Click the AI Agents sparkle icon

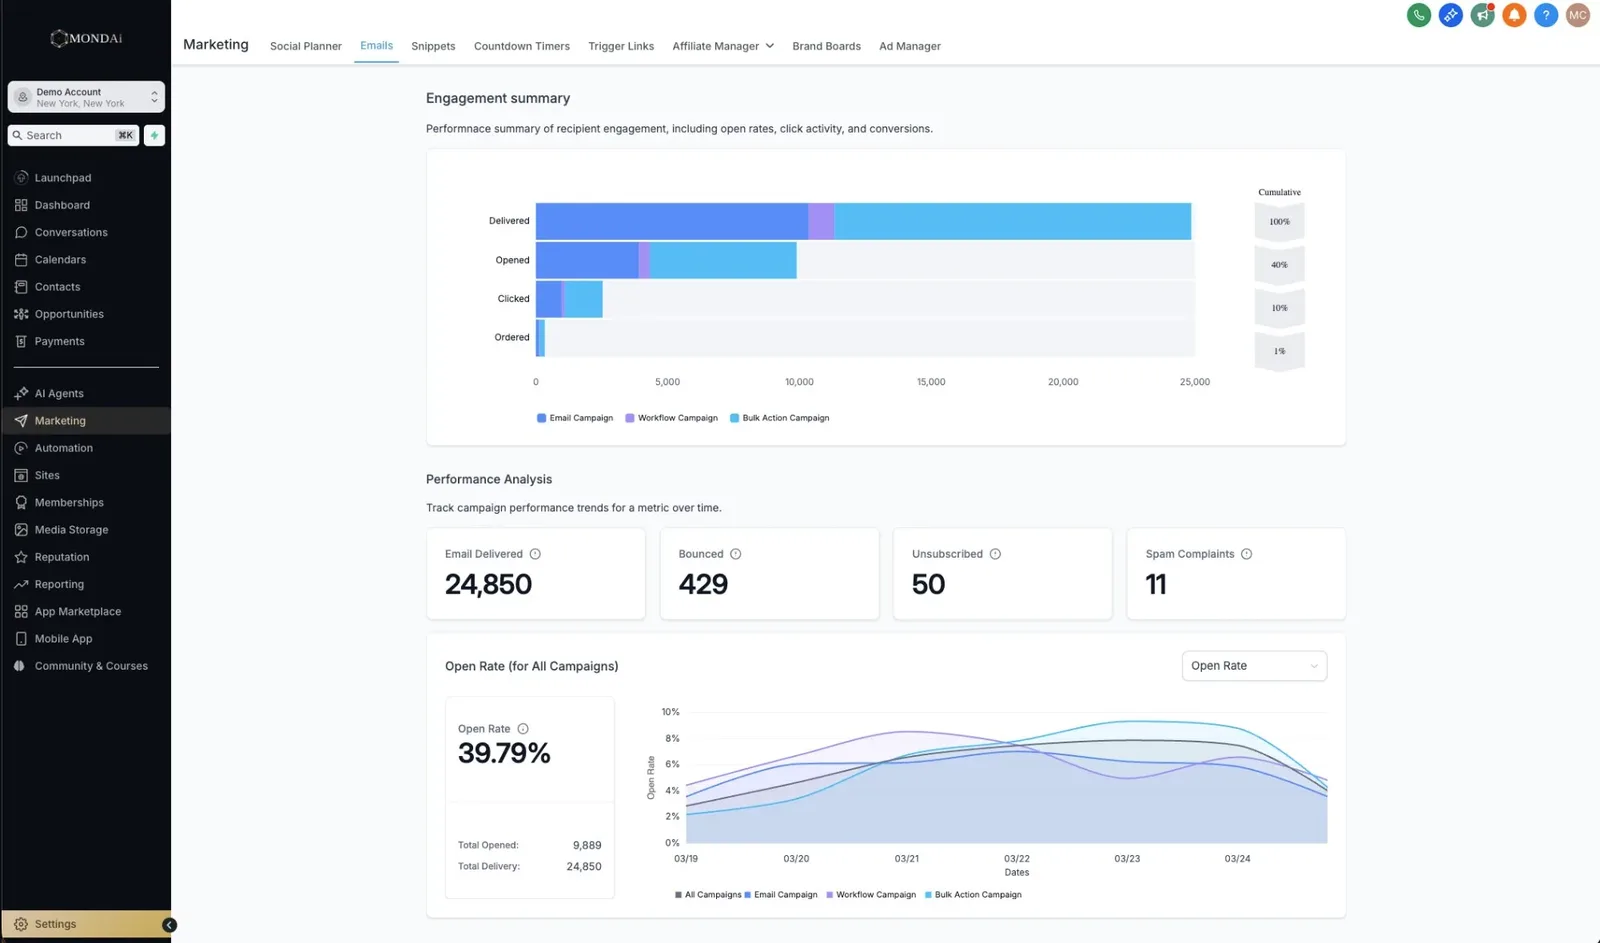pos(21,393)
